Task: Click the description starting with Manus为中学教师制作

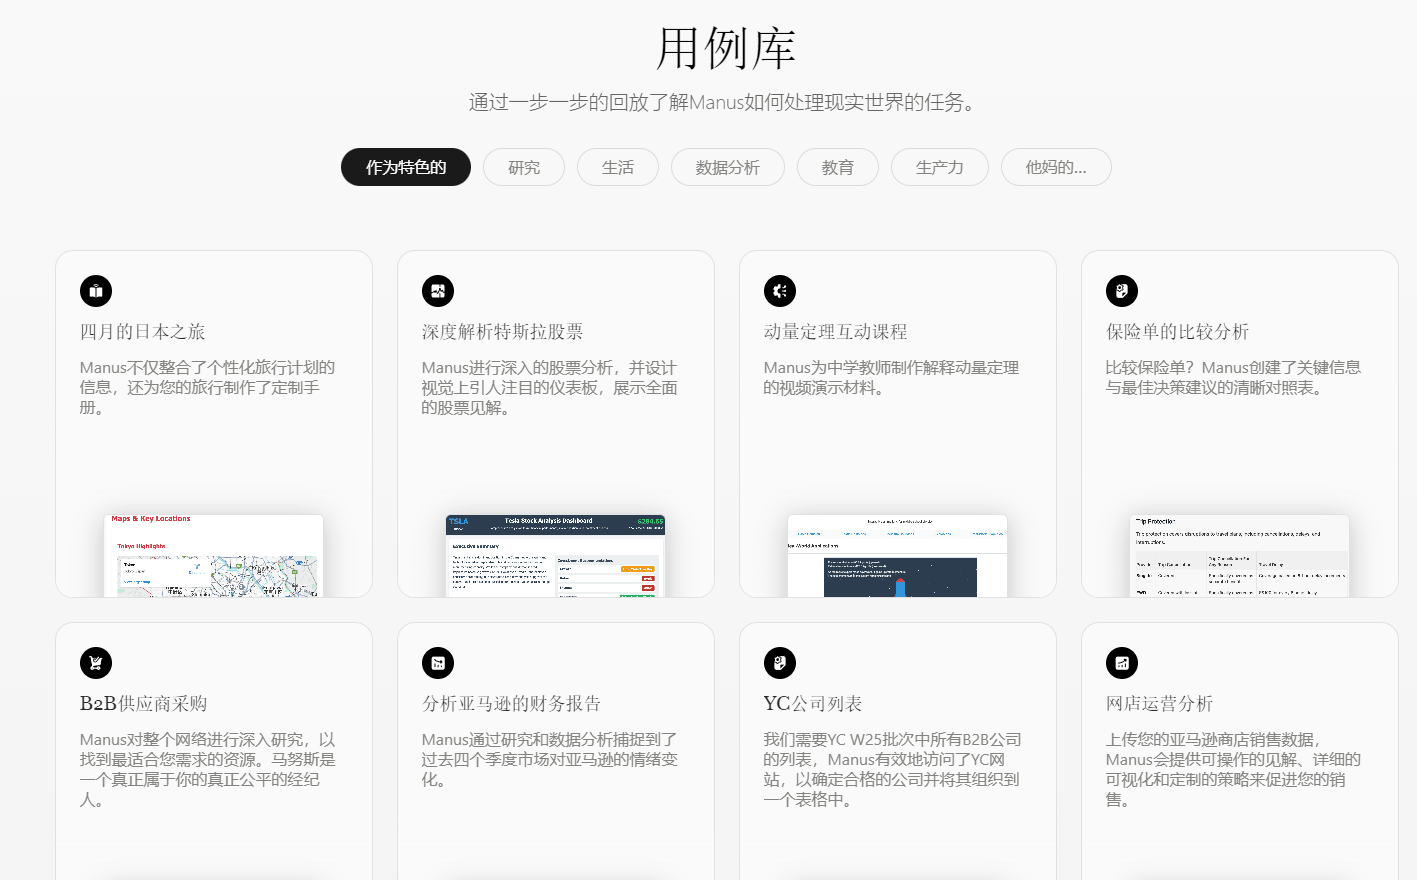Action: coord(891,378)
